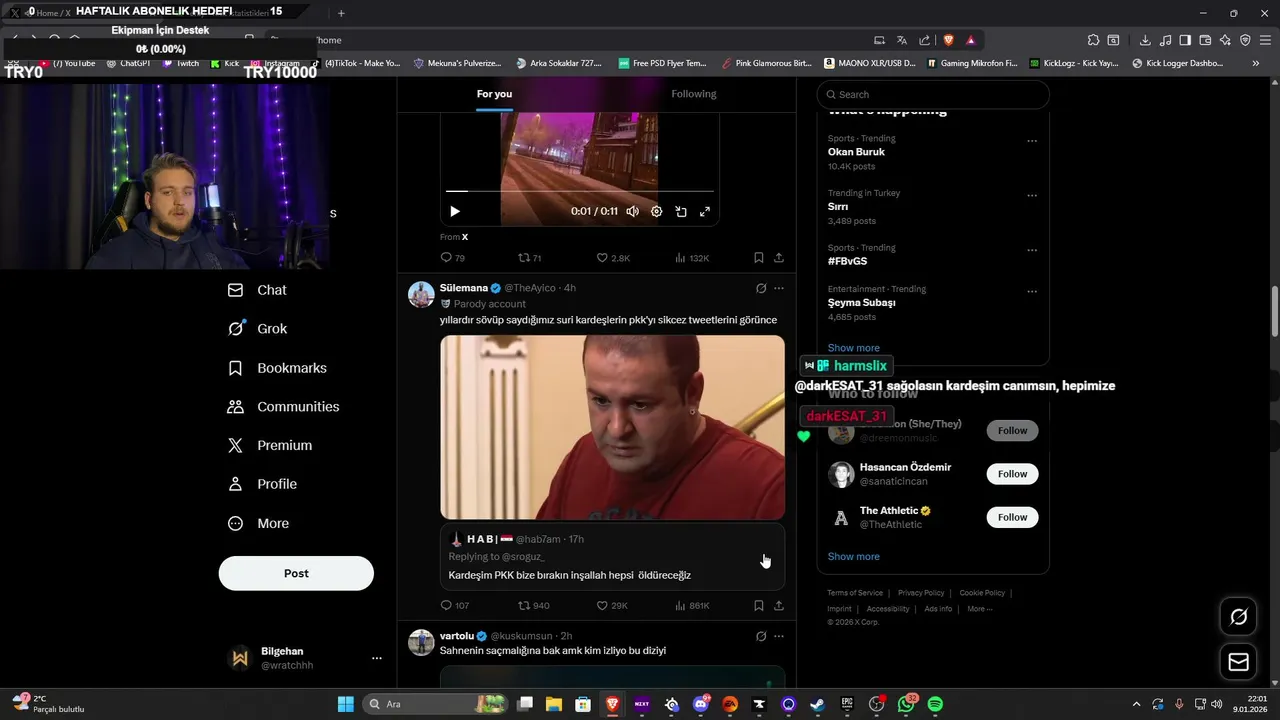The height and width of the screenshot is (720, 1280).
Task: Expand the More menu in sidebar
Action: click(258, 523)
